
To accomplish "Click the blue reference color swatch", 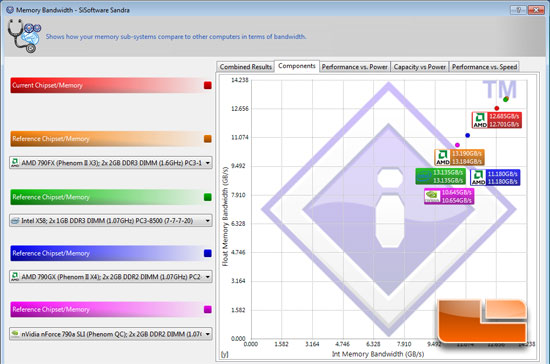I will click(x=208, y=253).
